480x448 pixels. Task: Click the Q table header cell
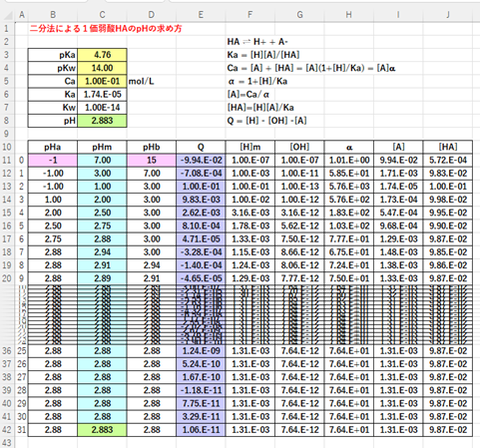click(201, 147)
